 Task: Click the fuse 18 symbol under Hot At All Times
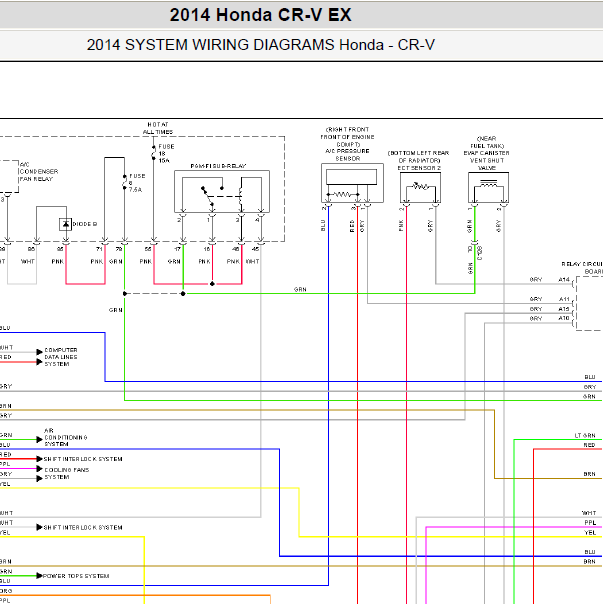[153, 153]
